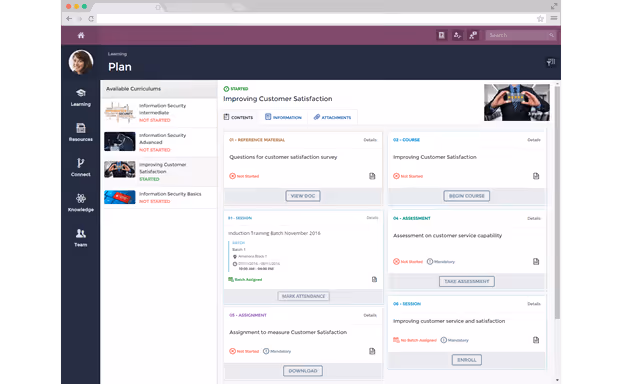Viewport: 620px width, 384px height.
Task: Click the user avatar photo
Action: (x=81, y=62)
